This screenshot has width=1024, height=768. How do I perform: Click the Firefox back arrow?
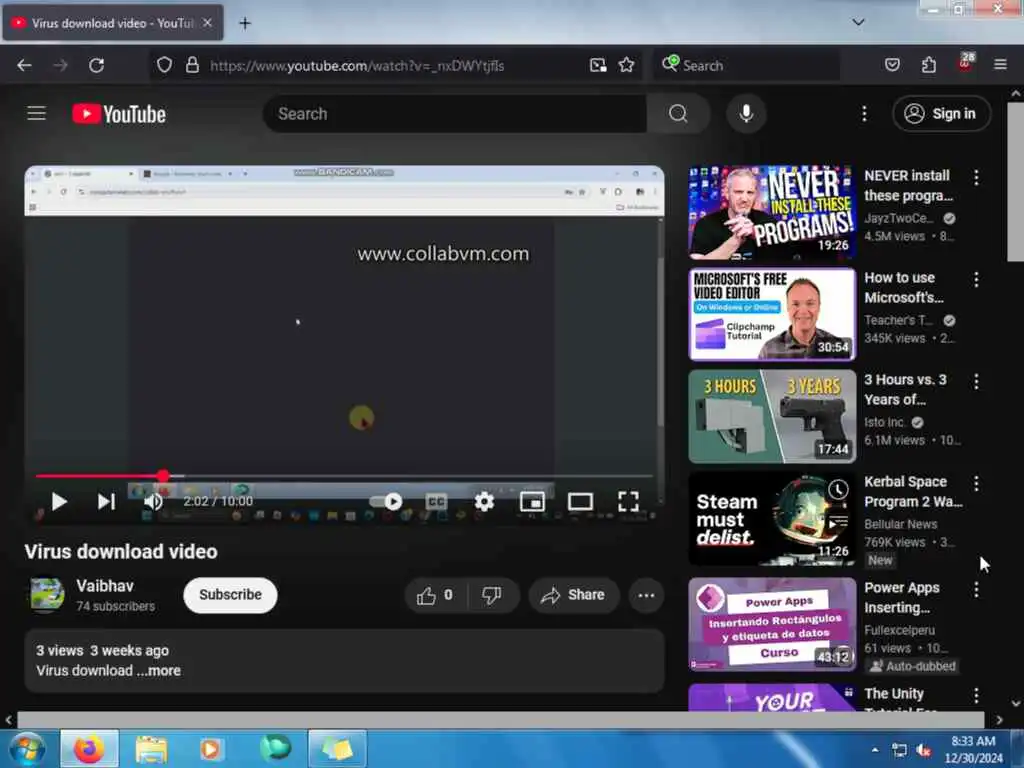[24, 65]
